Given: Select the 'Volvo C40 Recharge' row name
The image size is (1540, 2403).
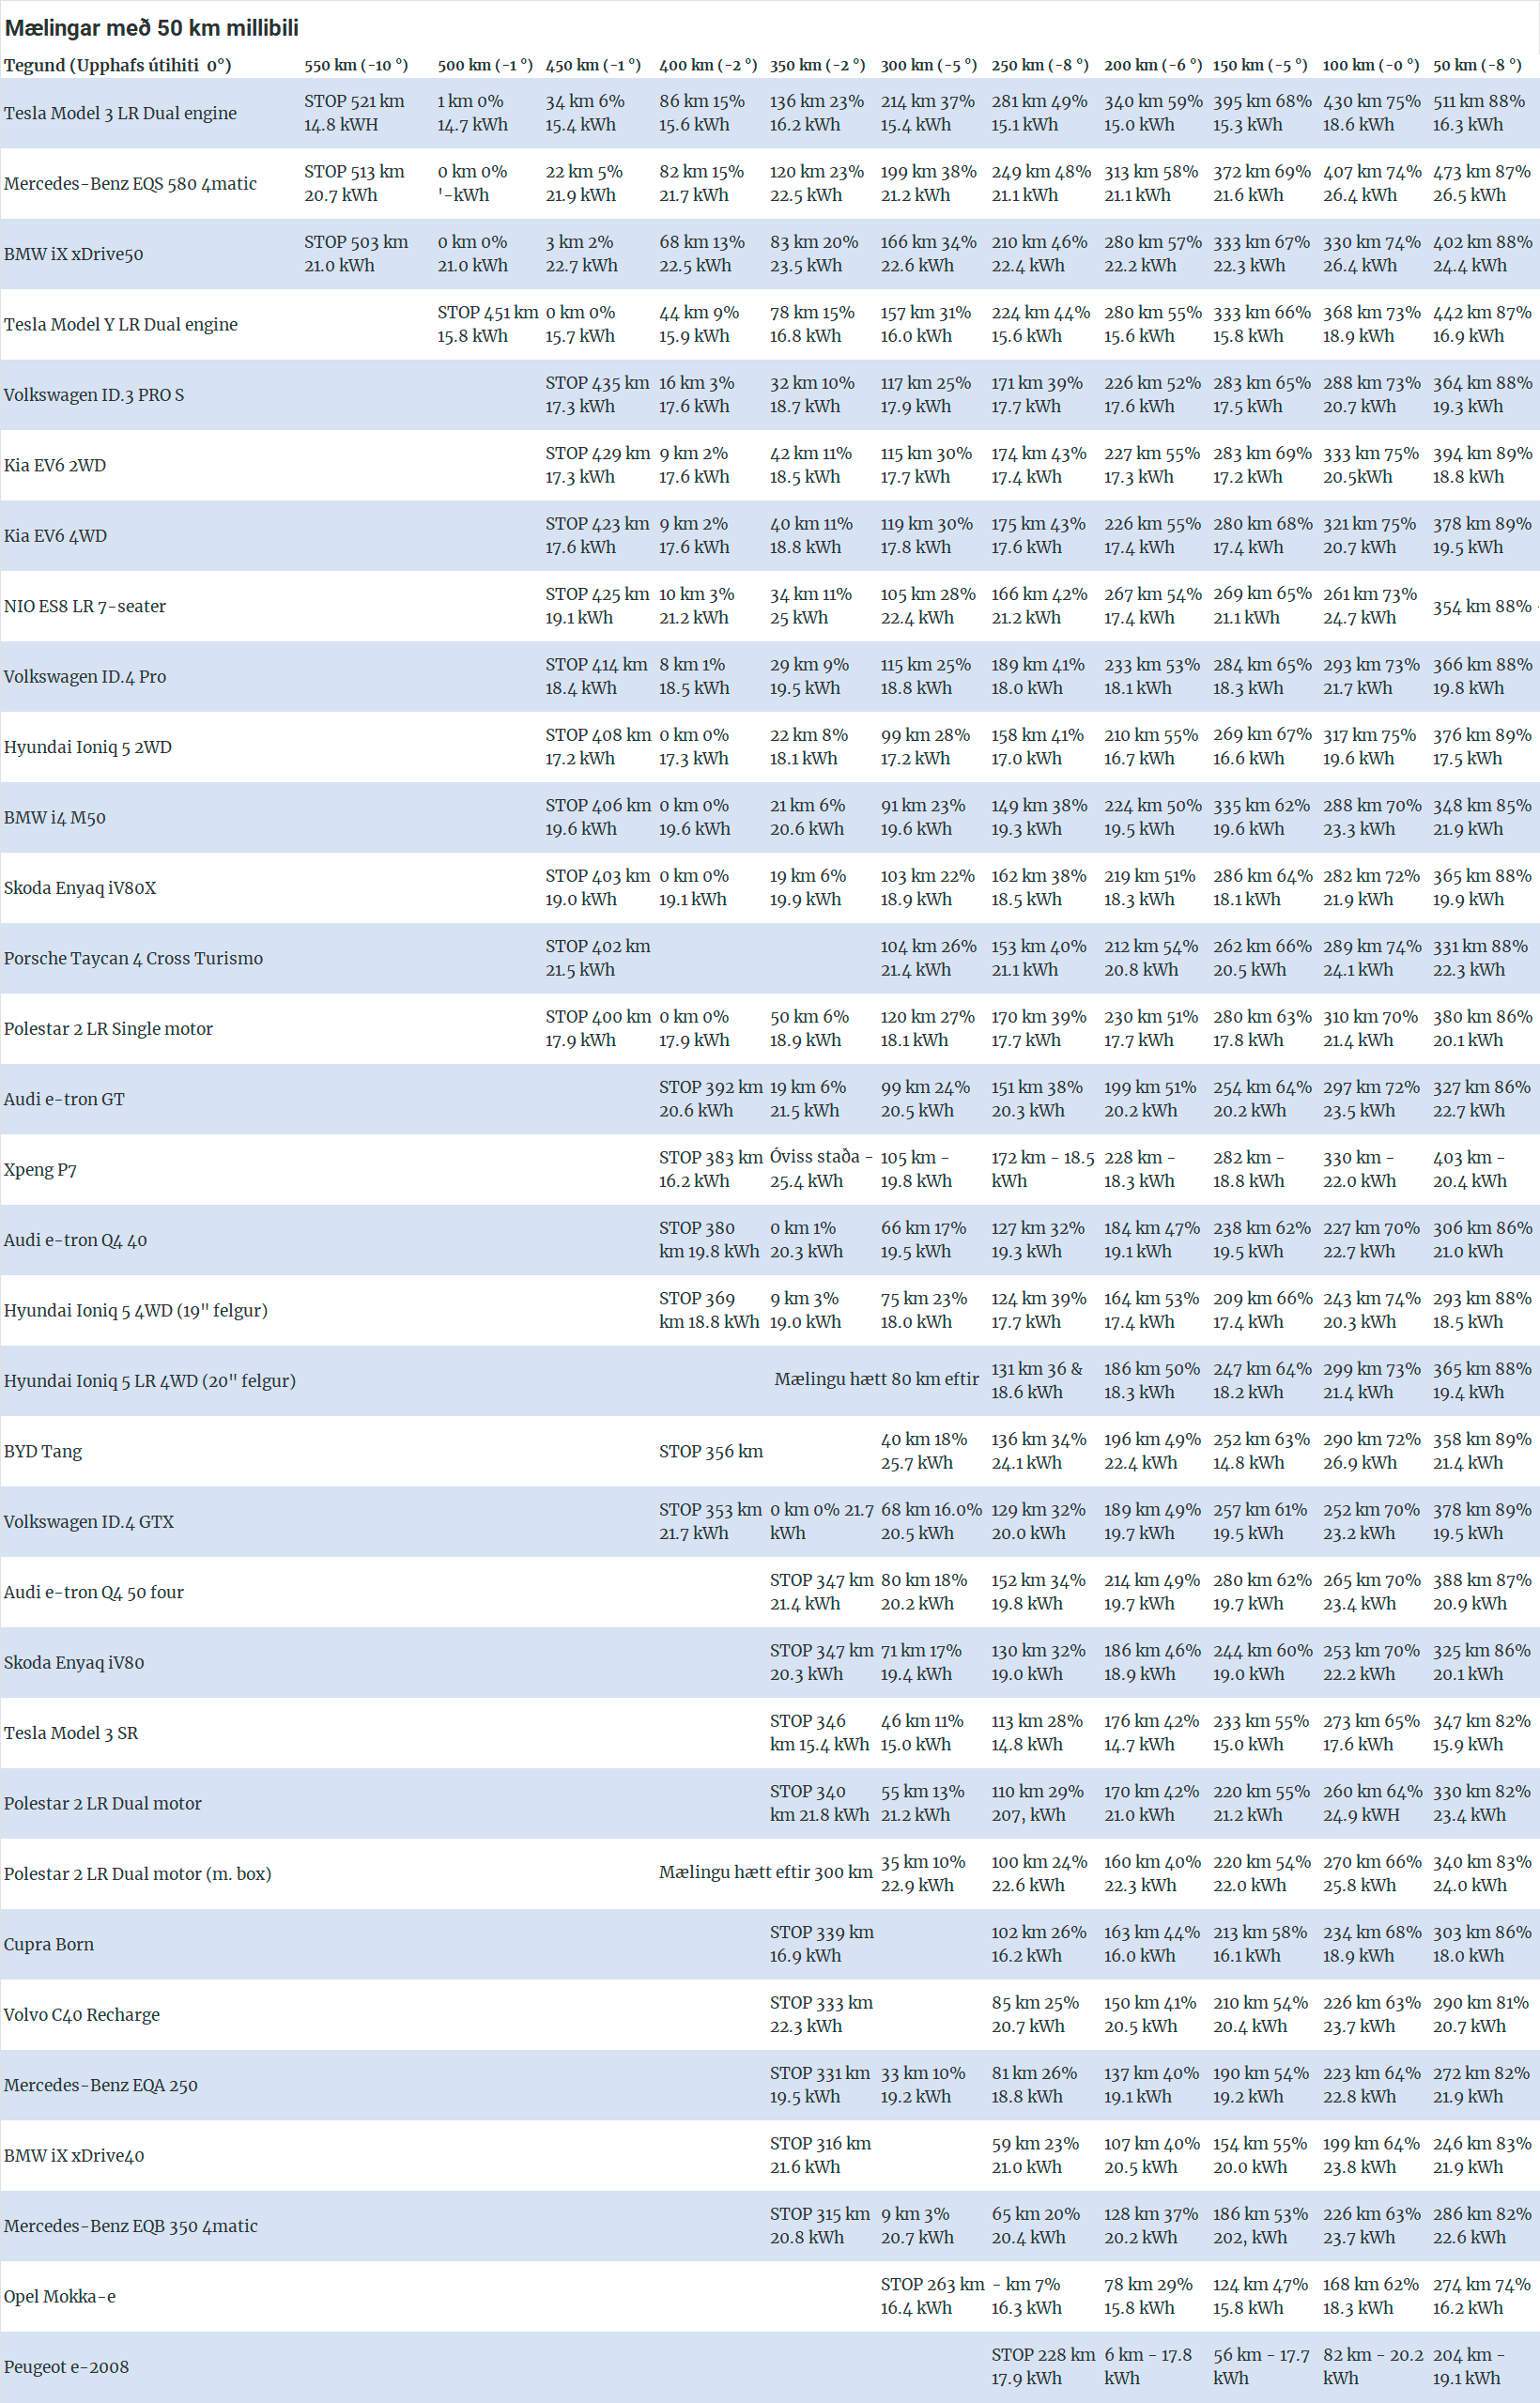Looking at the screenshot, I should 82,2015.
